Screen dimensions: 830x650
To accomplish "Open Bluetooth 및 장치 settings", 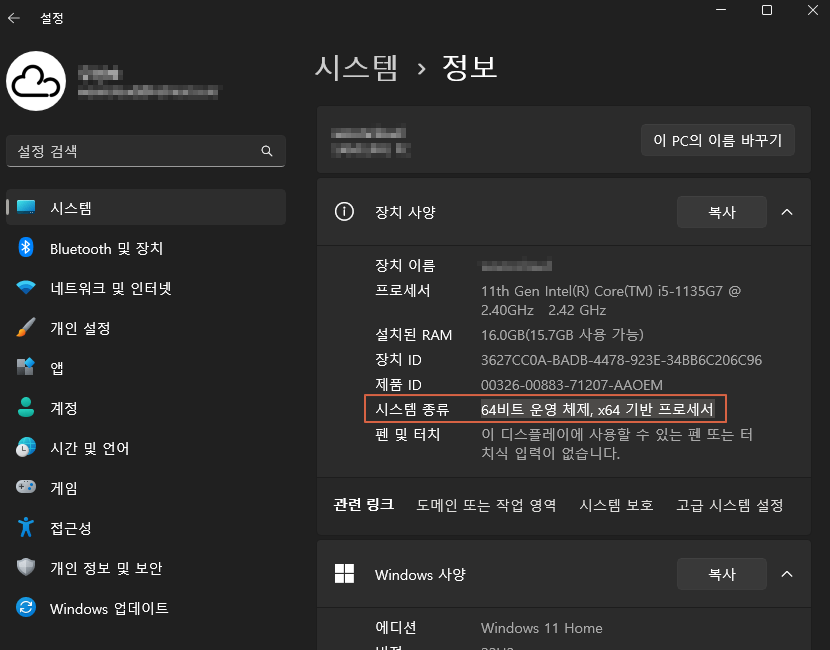I will click(146, 248).
